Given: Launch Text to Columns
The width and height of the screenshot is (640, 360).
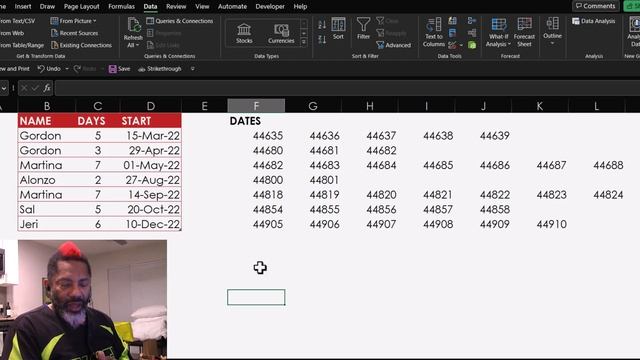Looking at the screenshot, I should 434,32.
